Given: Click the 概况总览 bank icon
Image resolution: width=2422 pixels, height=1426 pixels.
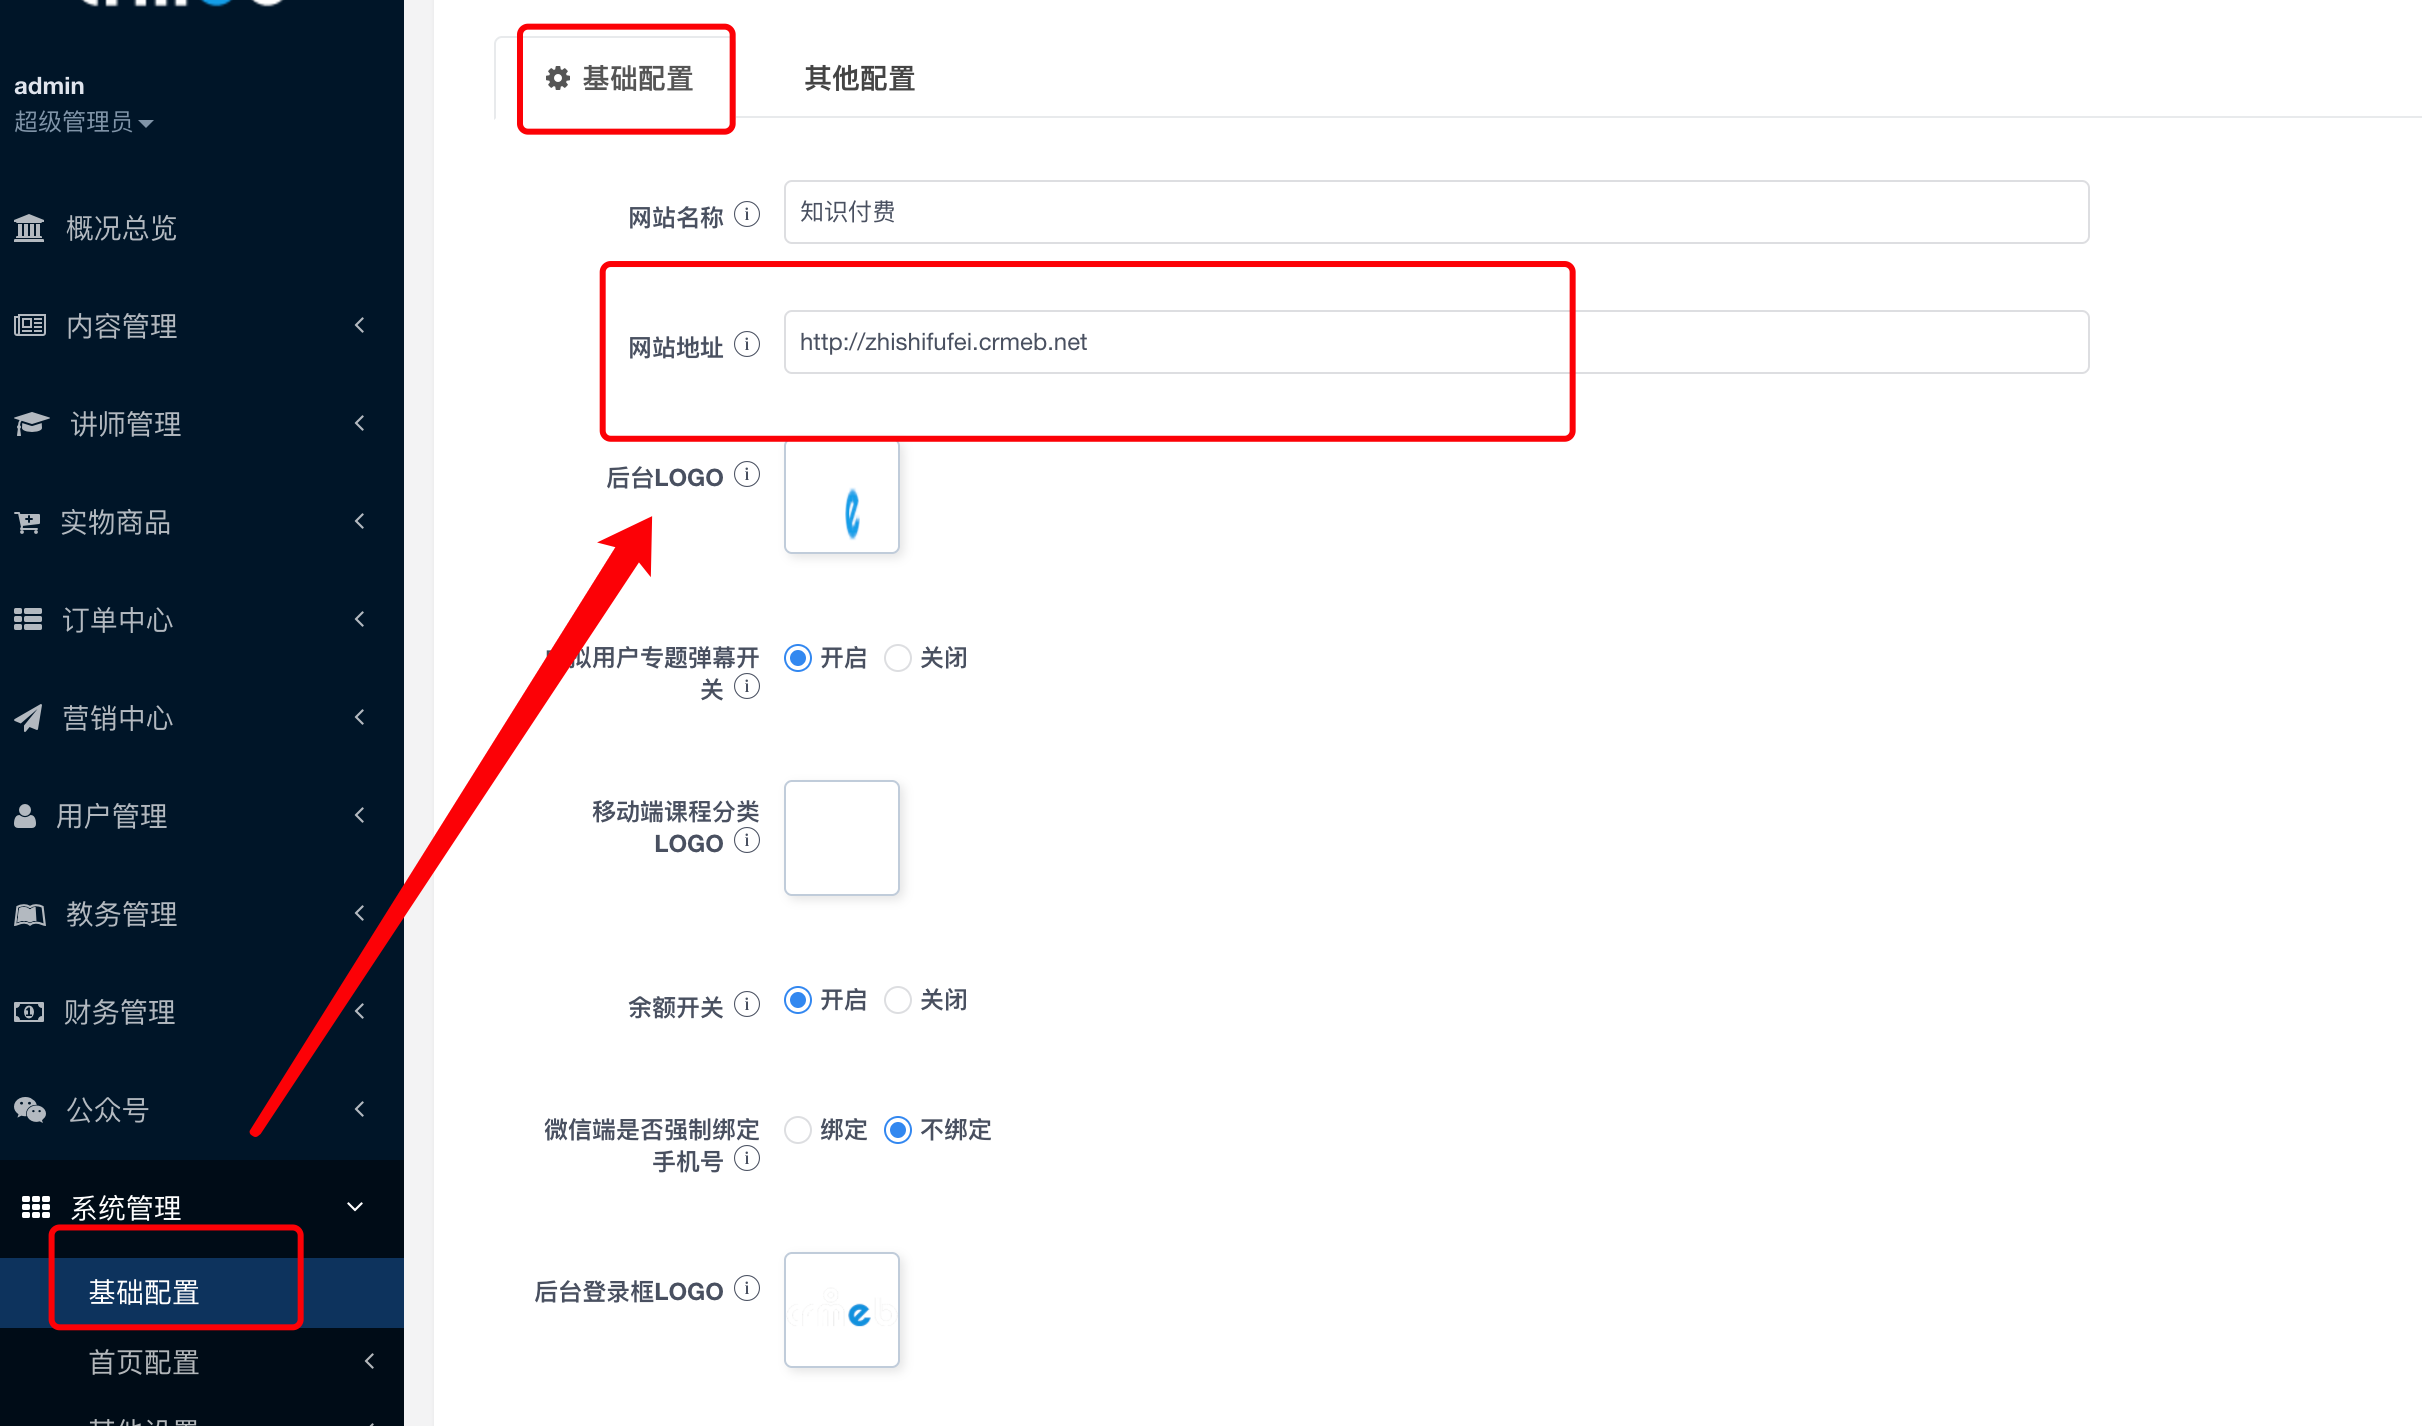Looking at the screenshot, I should [29, 228].
